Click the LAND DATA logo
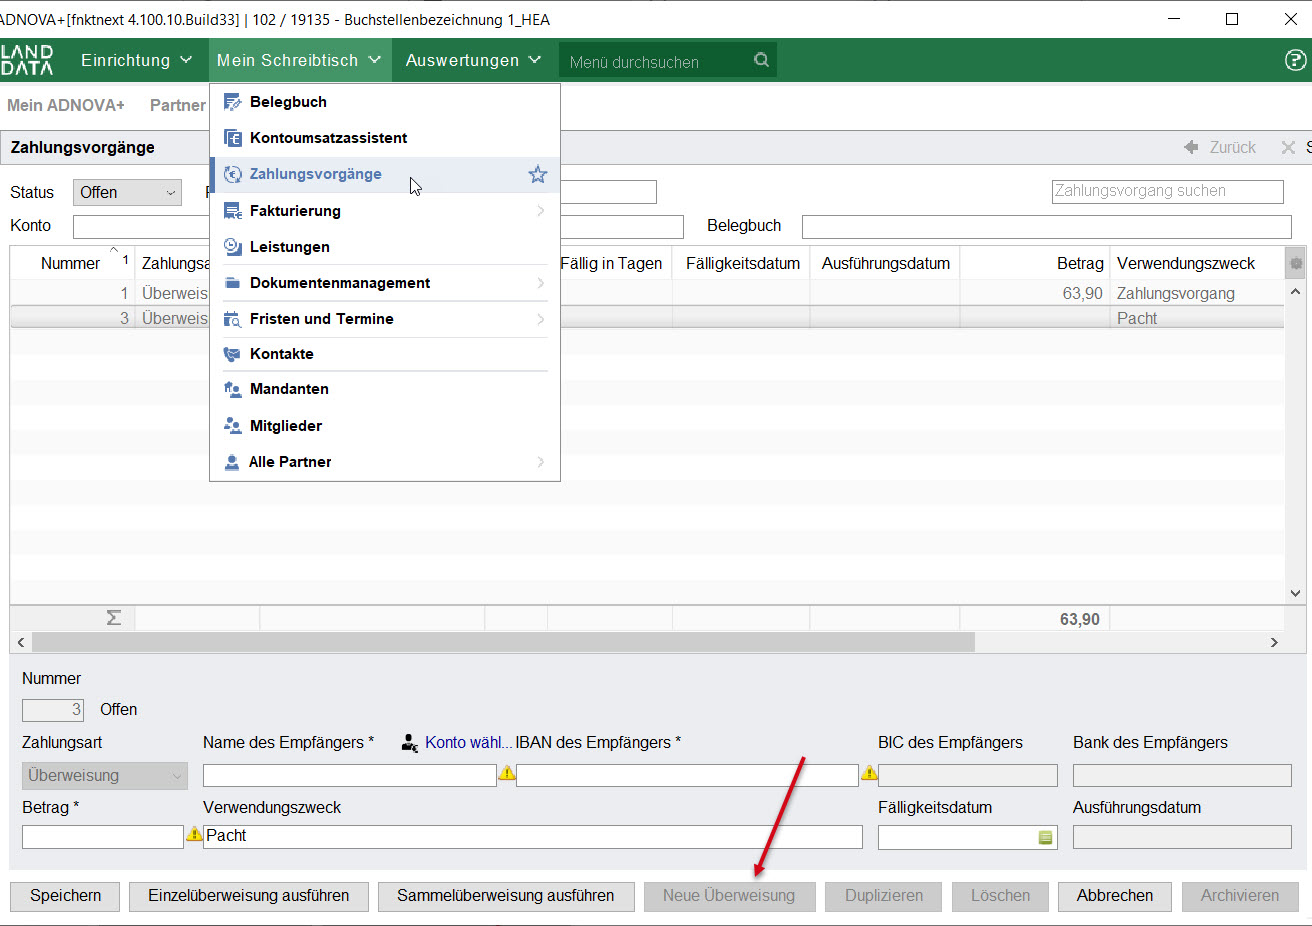The width and height of the screenshot is (1312, 926). (x=27, y=60)
